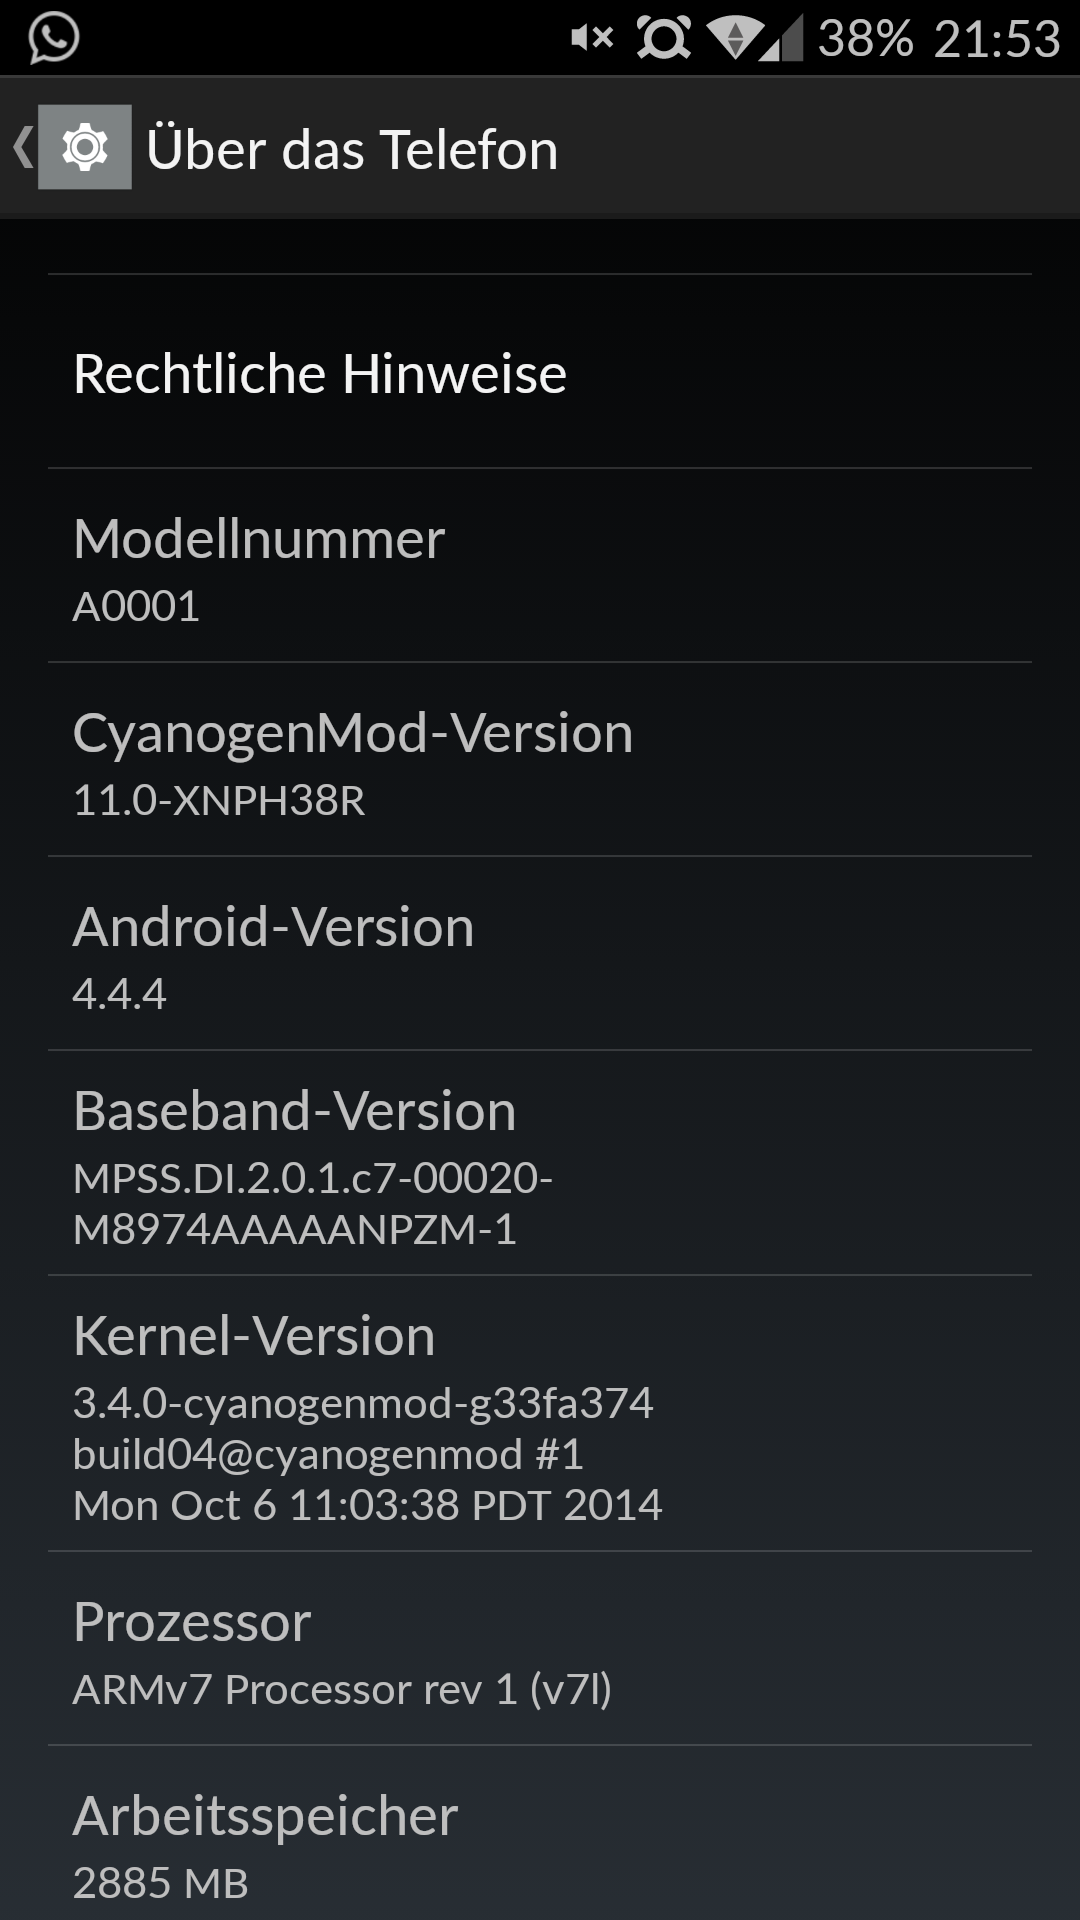
Task: Tap the Über das Telefon title
Action: click(x=352, y=150)
